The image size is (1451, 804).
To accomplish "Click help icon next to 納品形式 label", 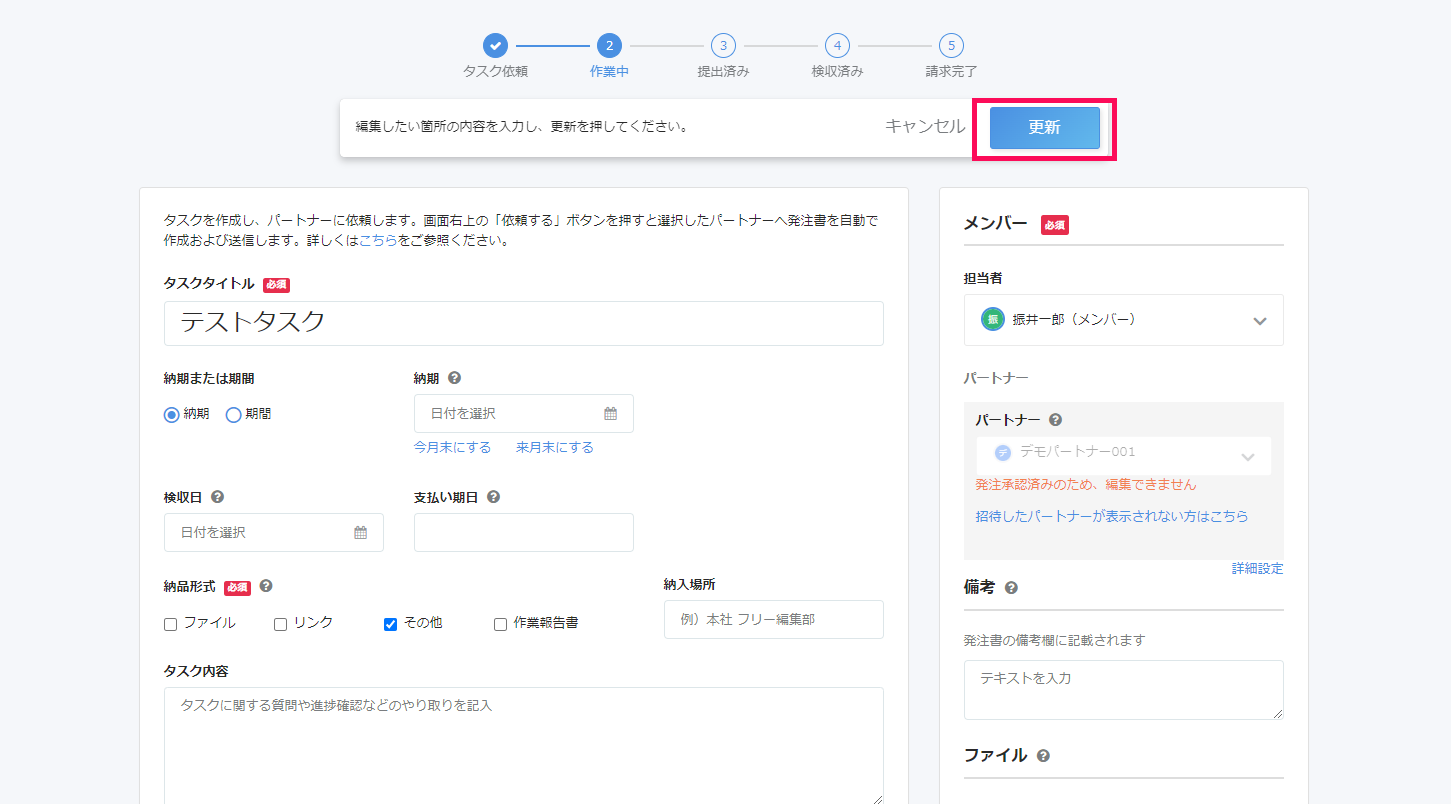I will (266, 587).
